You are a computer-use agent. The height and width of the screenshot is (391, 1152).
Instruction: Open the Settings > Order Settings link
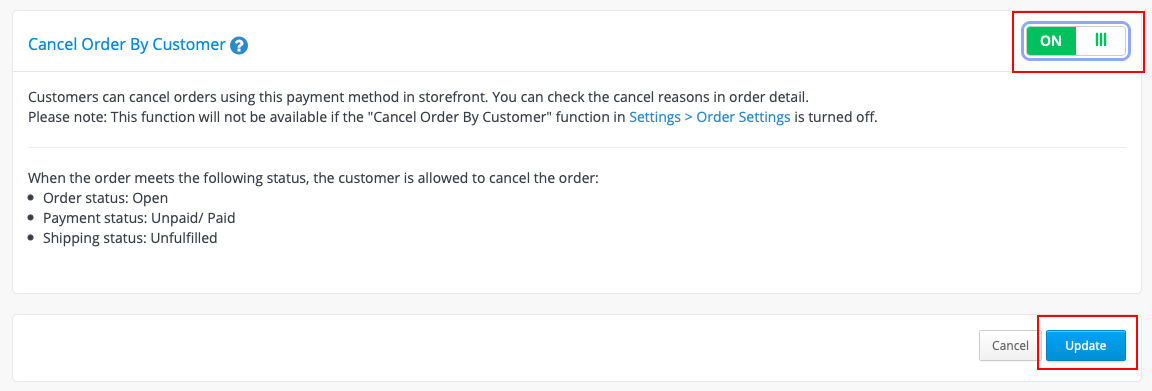(x=710, y=117)
